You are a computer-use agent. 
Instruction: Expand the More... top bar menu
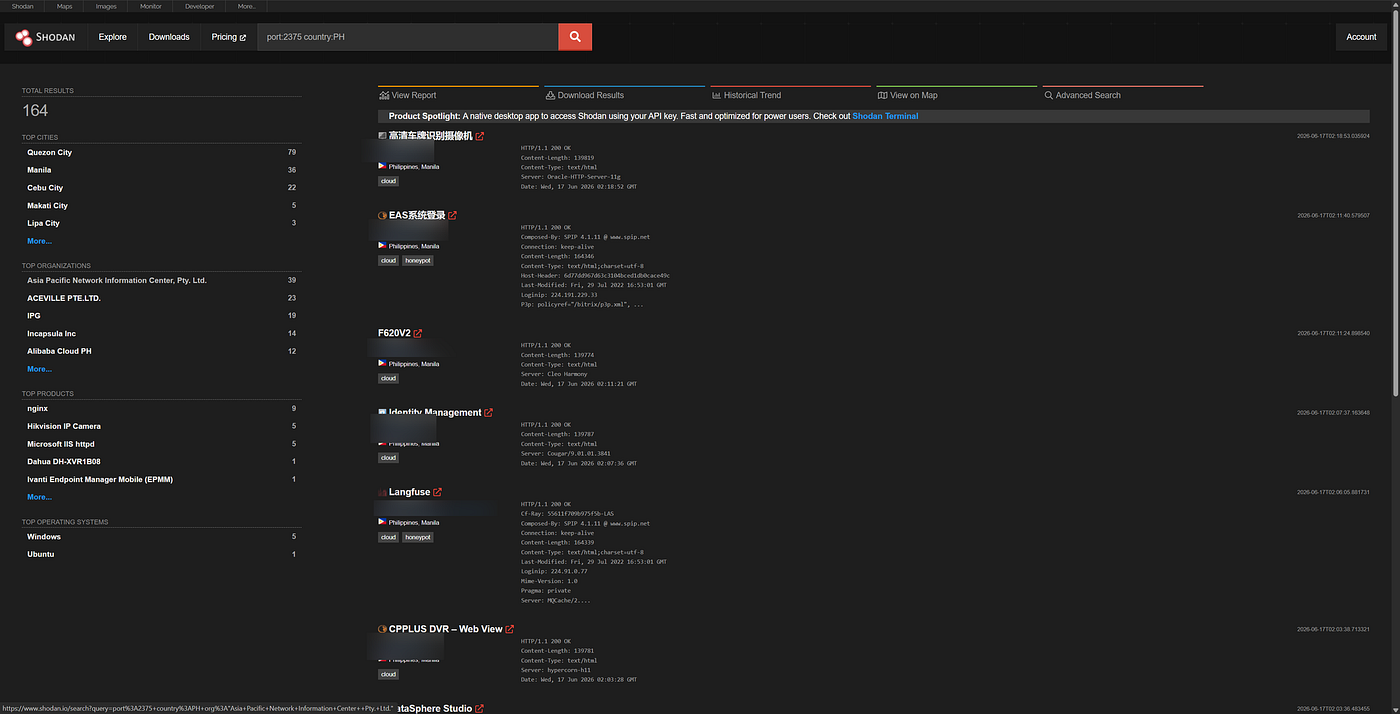coord(247,6)
